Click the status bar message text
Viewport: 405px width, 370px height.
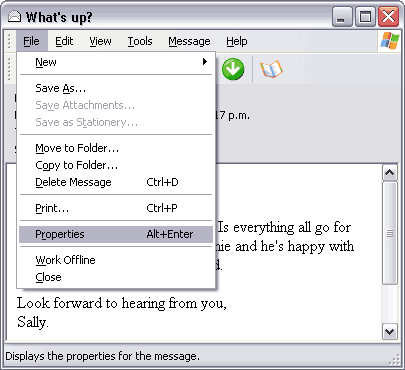103,356
